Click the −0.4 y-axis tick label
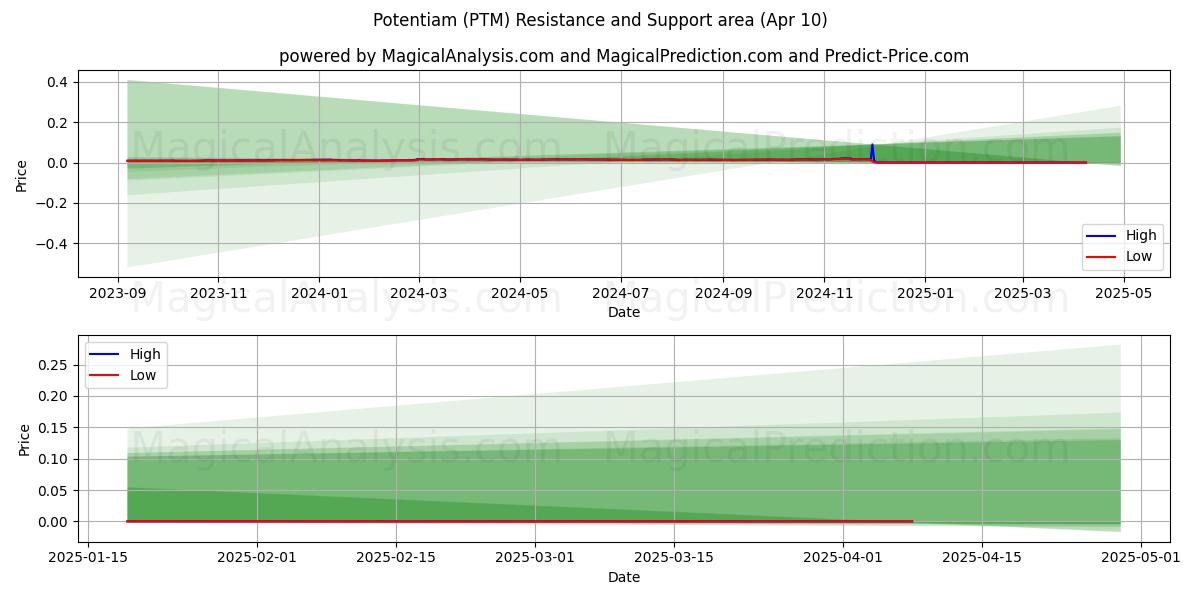Image resolution: width=1200 pixels, height=600 pixels. (x=52, y=244)
